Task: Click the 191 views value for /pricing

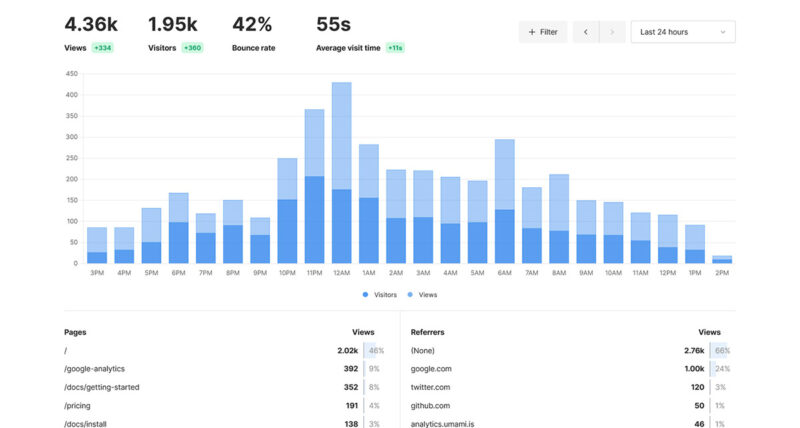Action: [352, 406]
